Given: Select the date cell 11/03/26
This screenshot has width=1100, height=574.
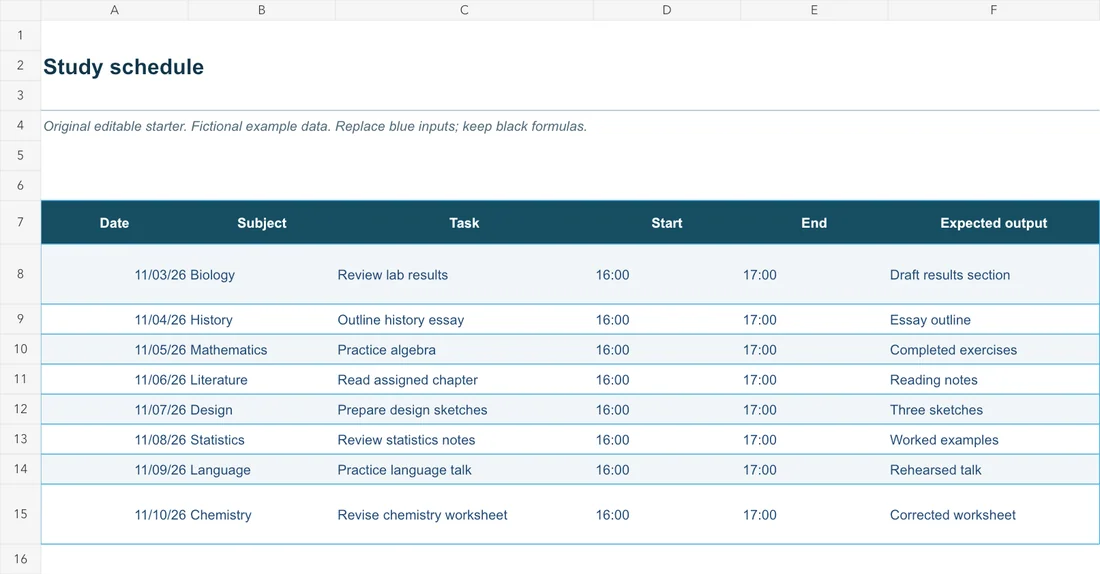Looking at the screenshot, I should click(114, 275).
